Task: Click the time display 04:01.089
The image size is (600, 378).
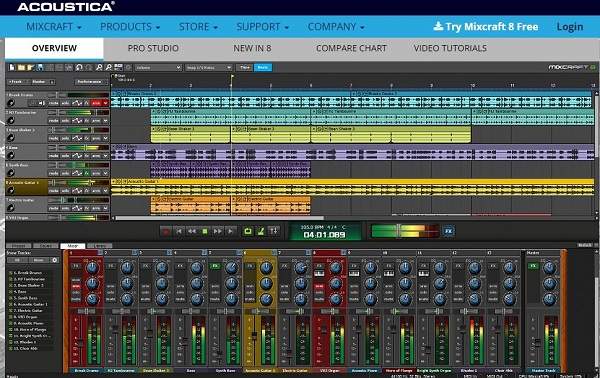Action: click(x=324, y=235)
